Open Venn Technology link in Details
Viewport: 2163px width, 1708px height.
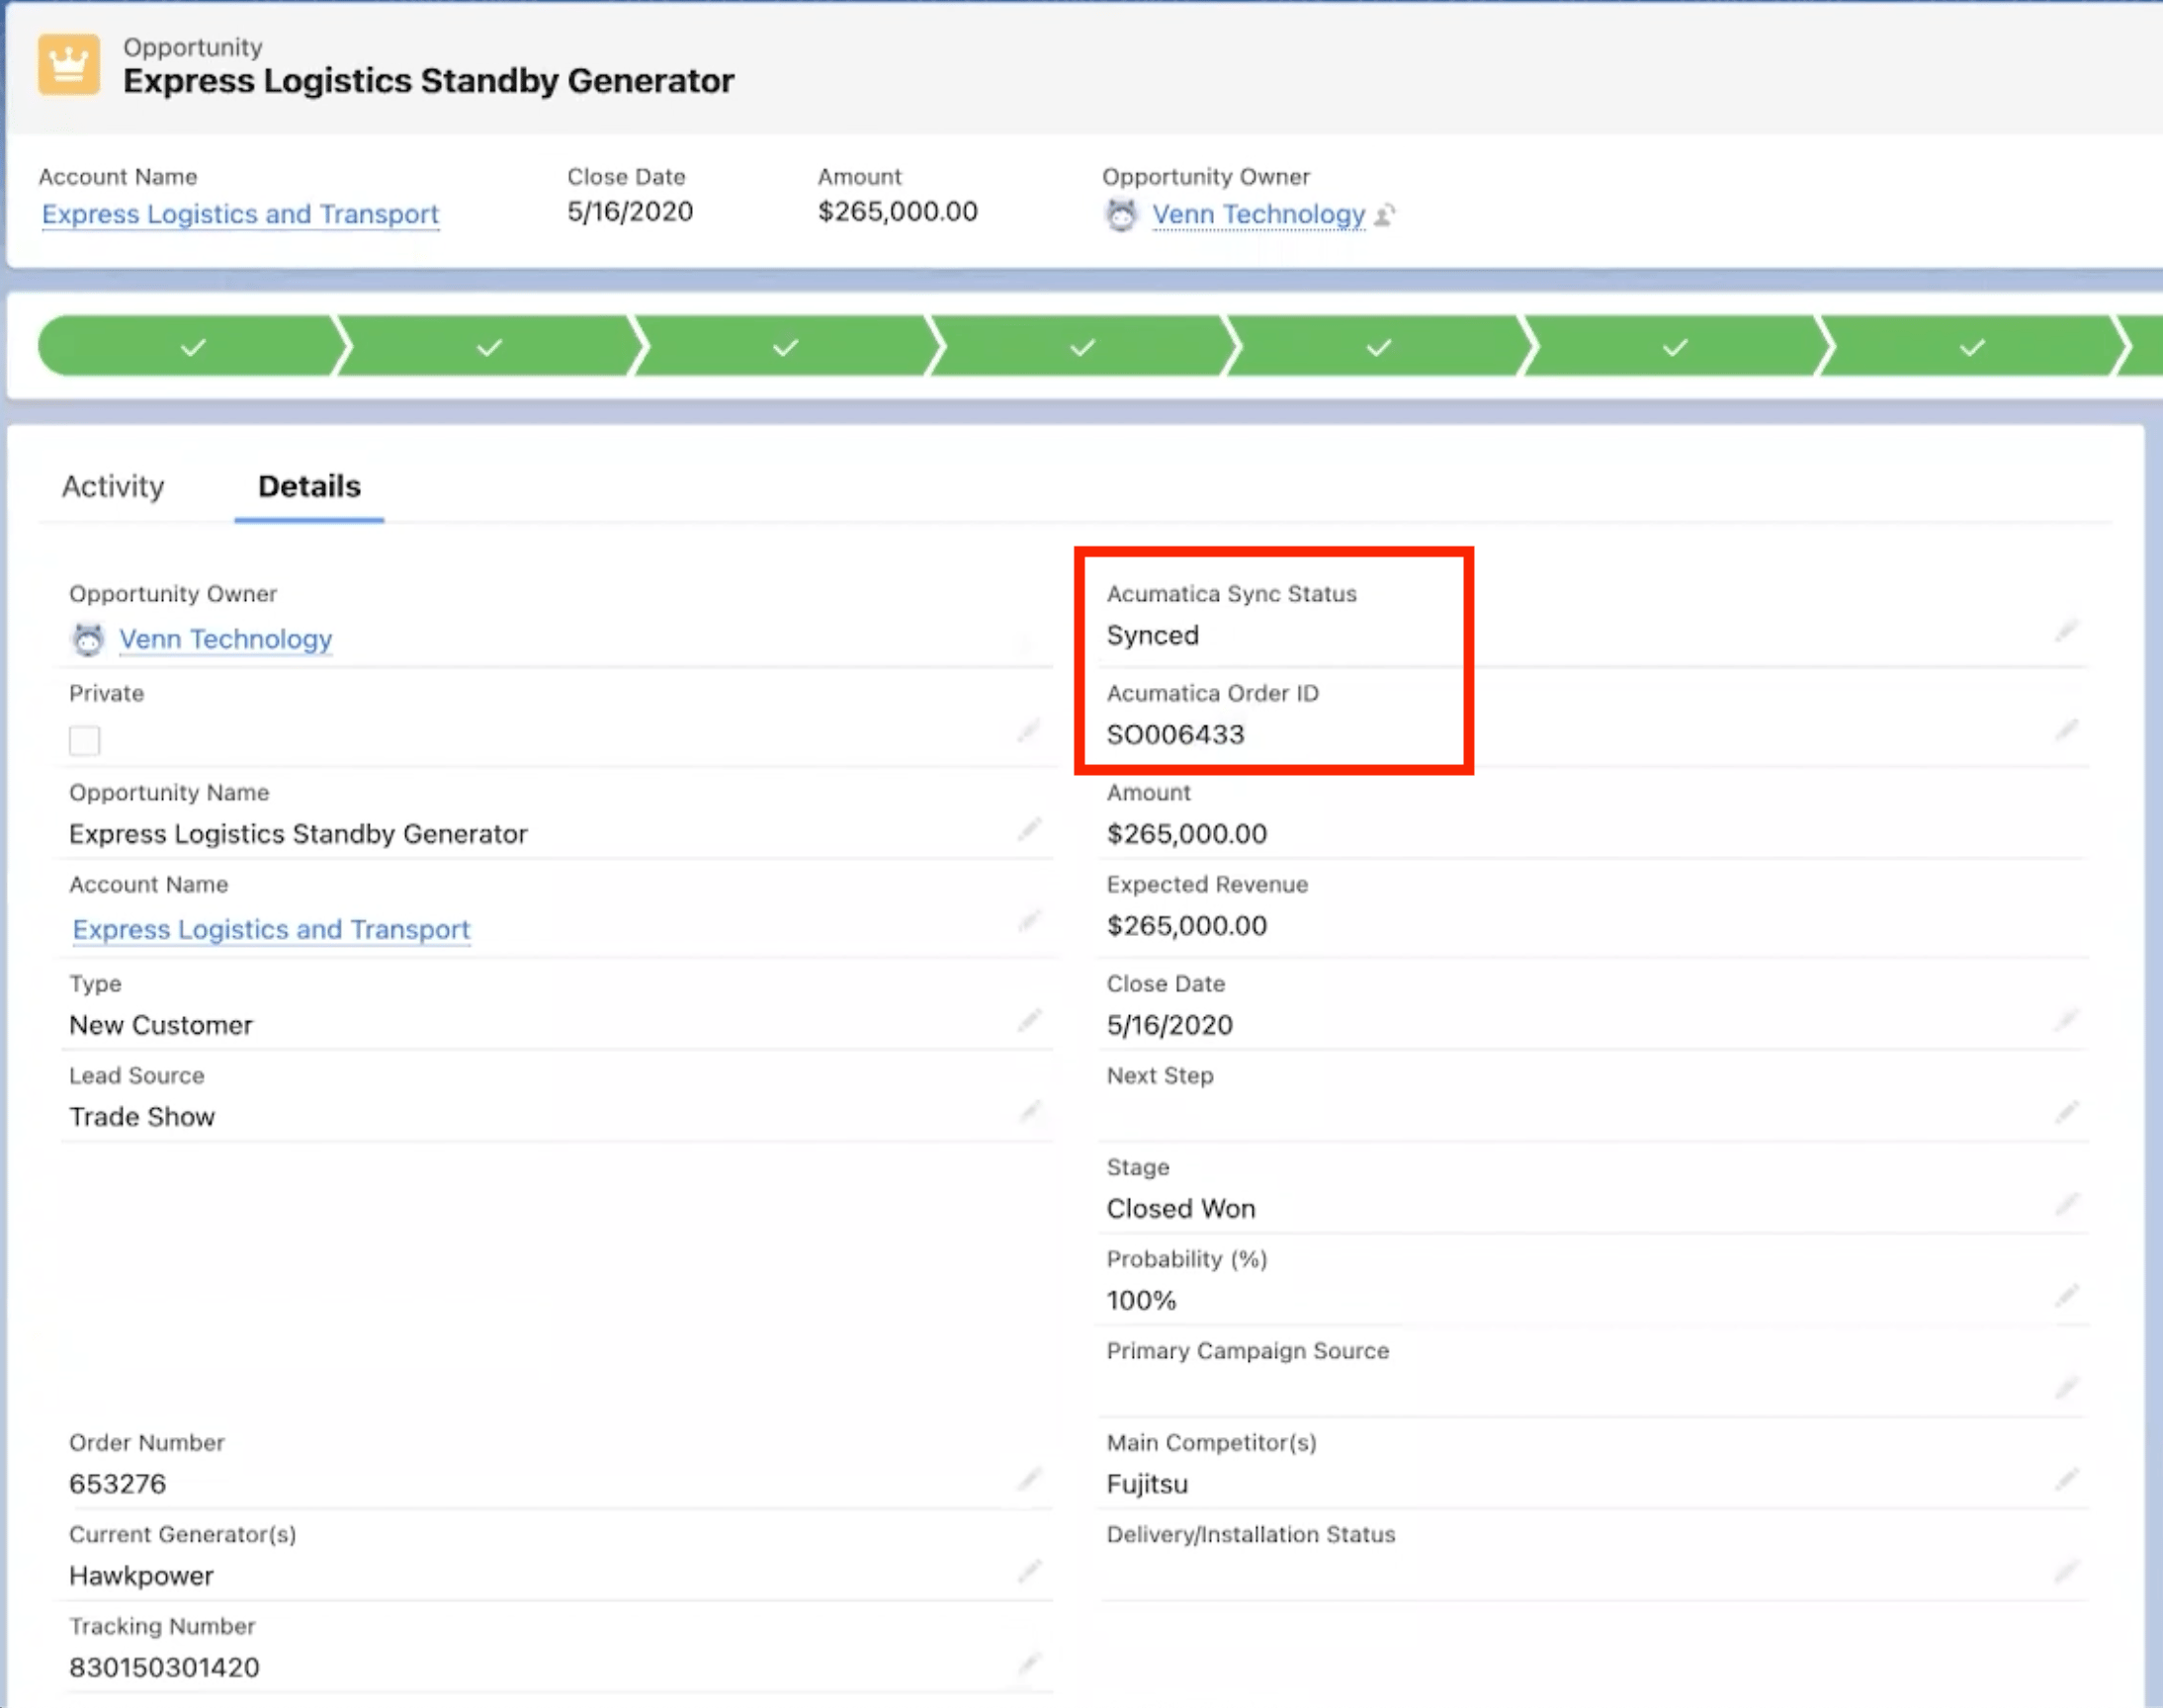click(225, 639)
